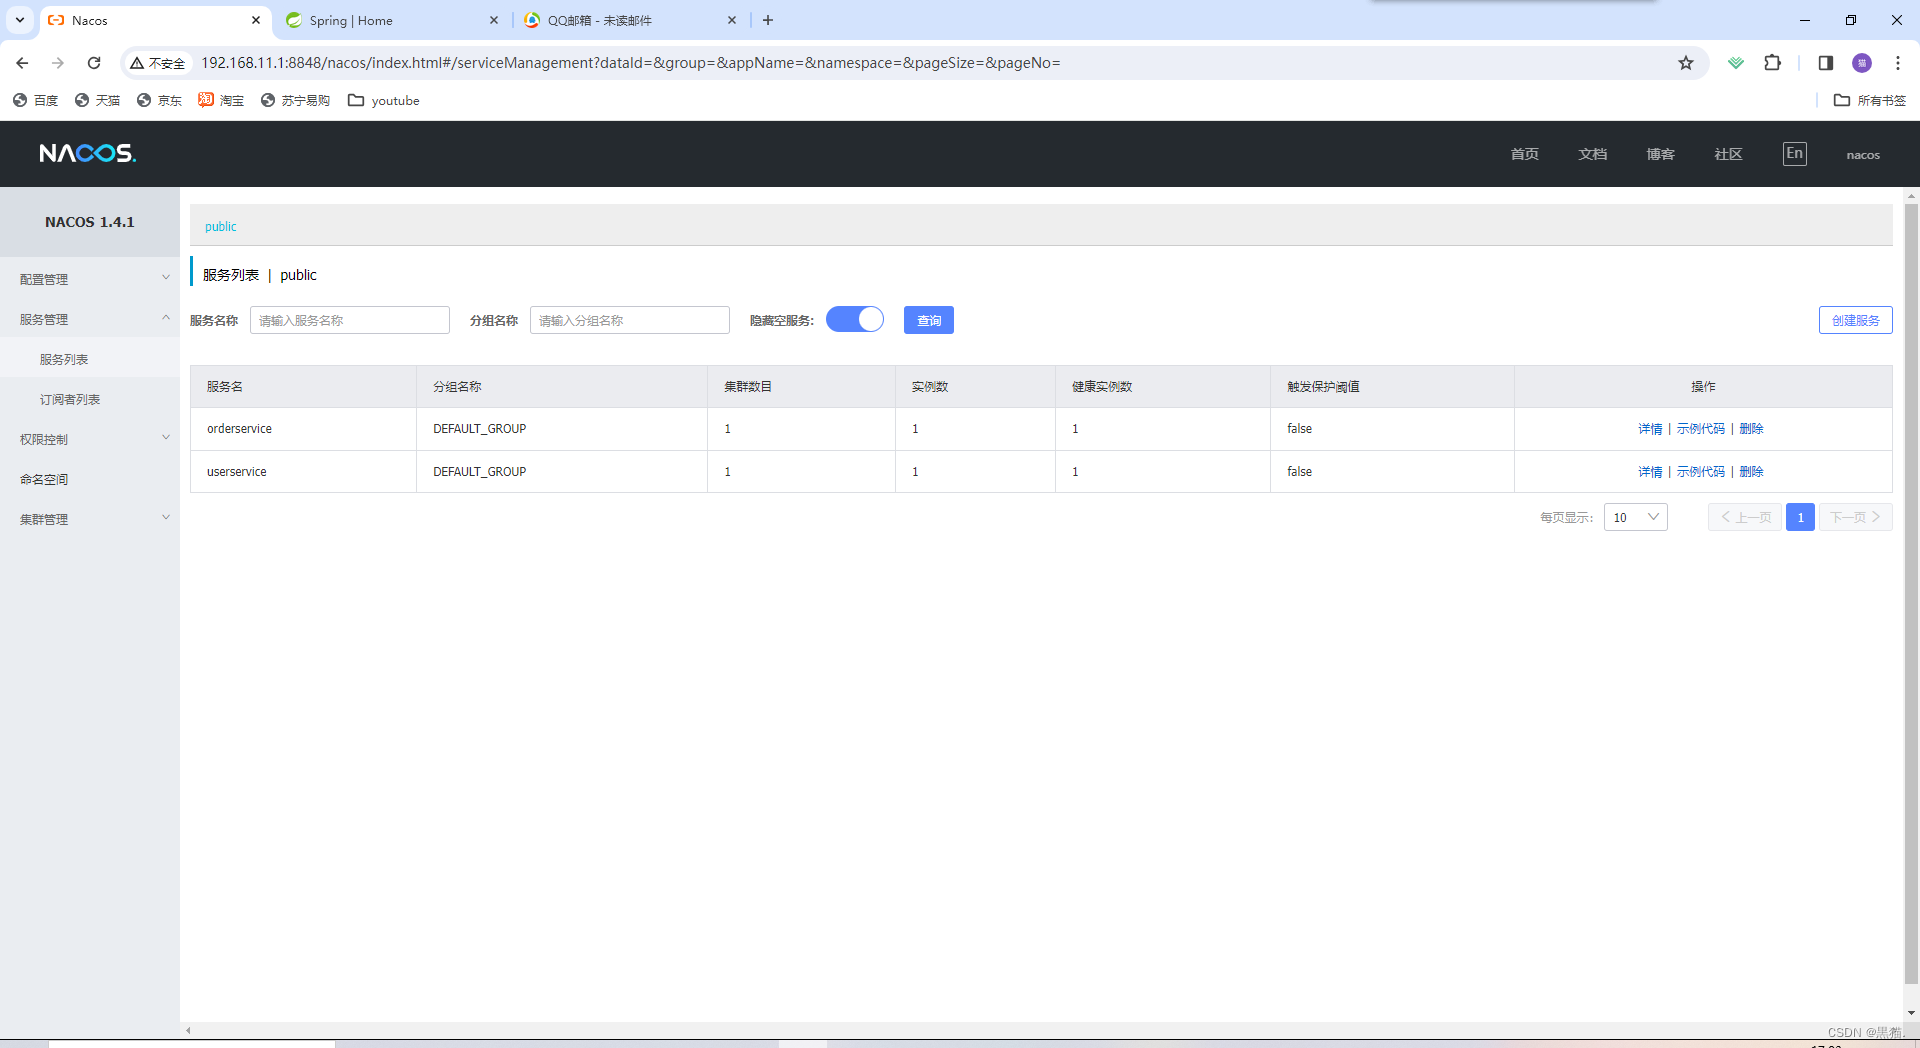Click the 服务名 column header
This screenshot has width=1920, height=1048.
pyautogui.click(x=303, y=387)
